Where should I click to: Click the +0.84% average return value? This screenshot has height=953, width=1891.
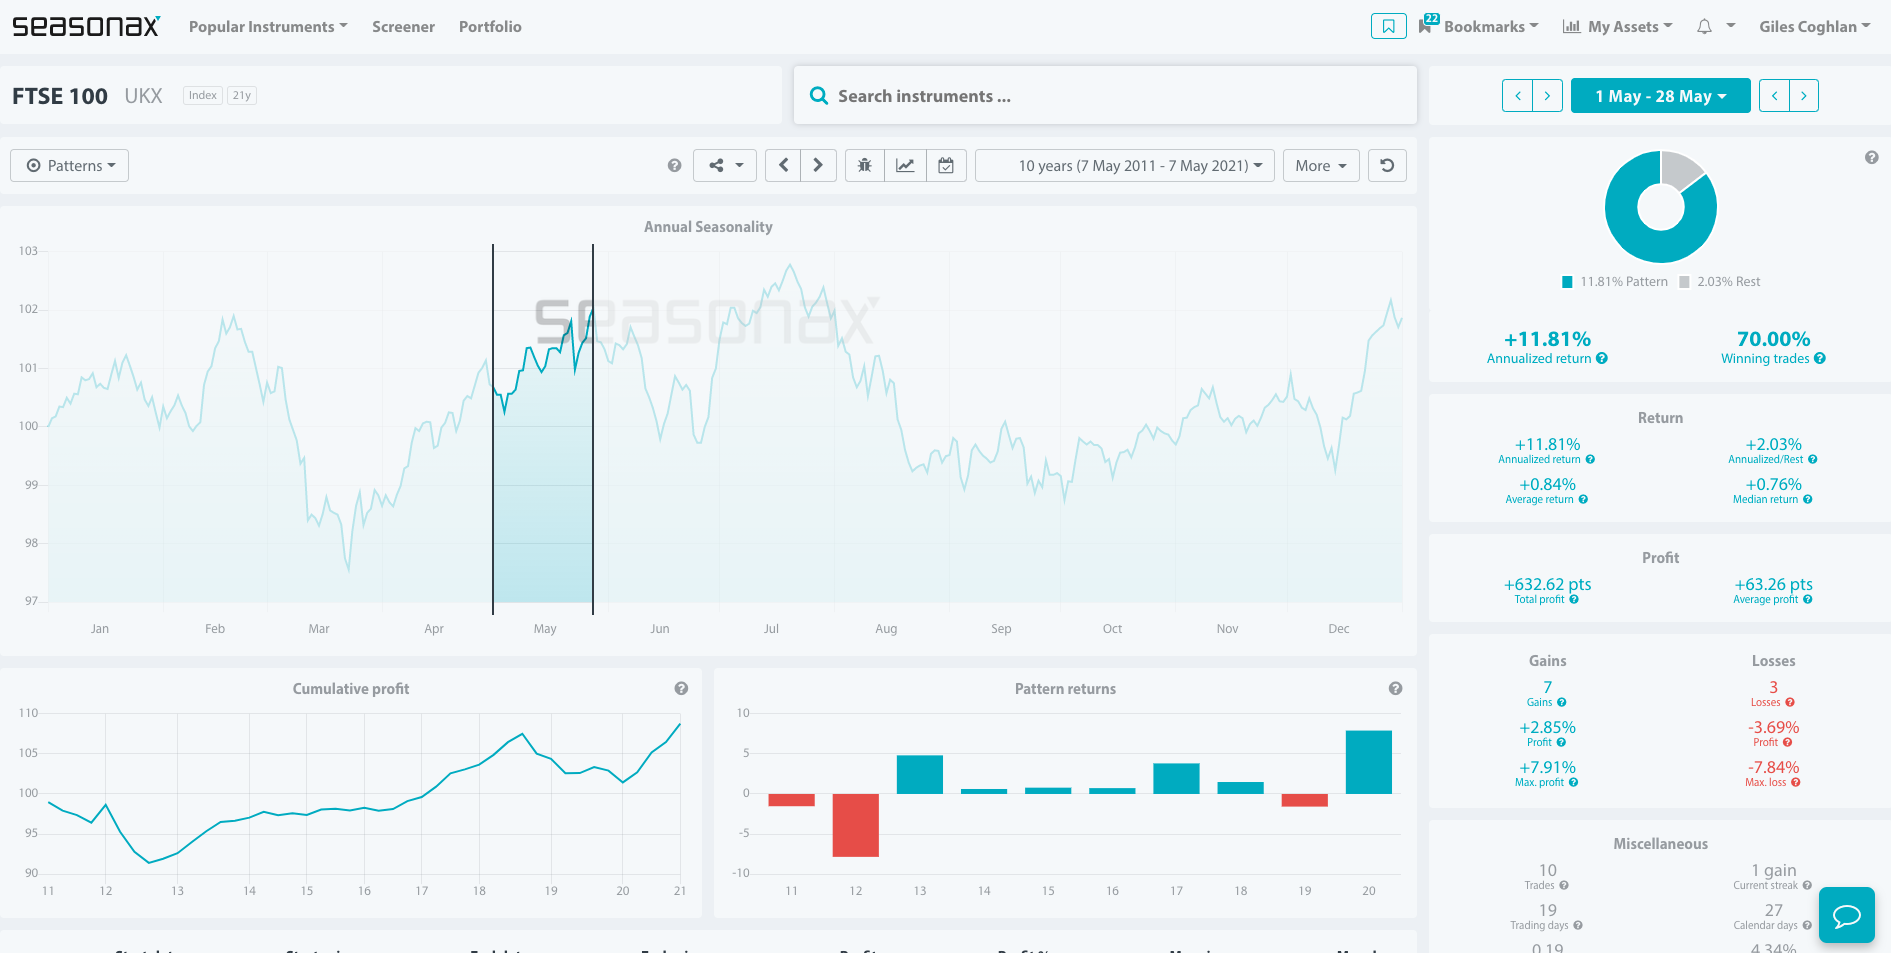pos(1547,484)
